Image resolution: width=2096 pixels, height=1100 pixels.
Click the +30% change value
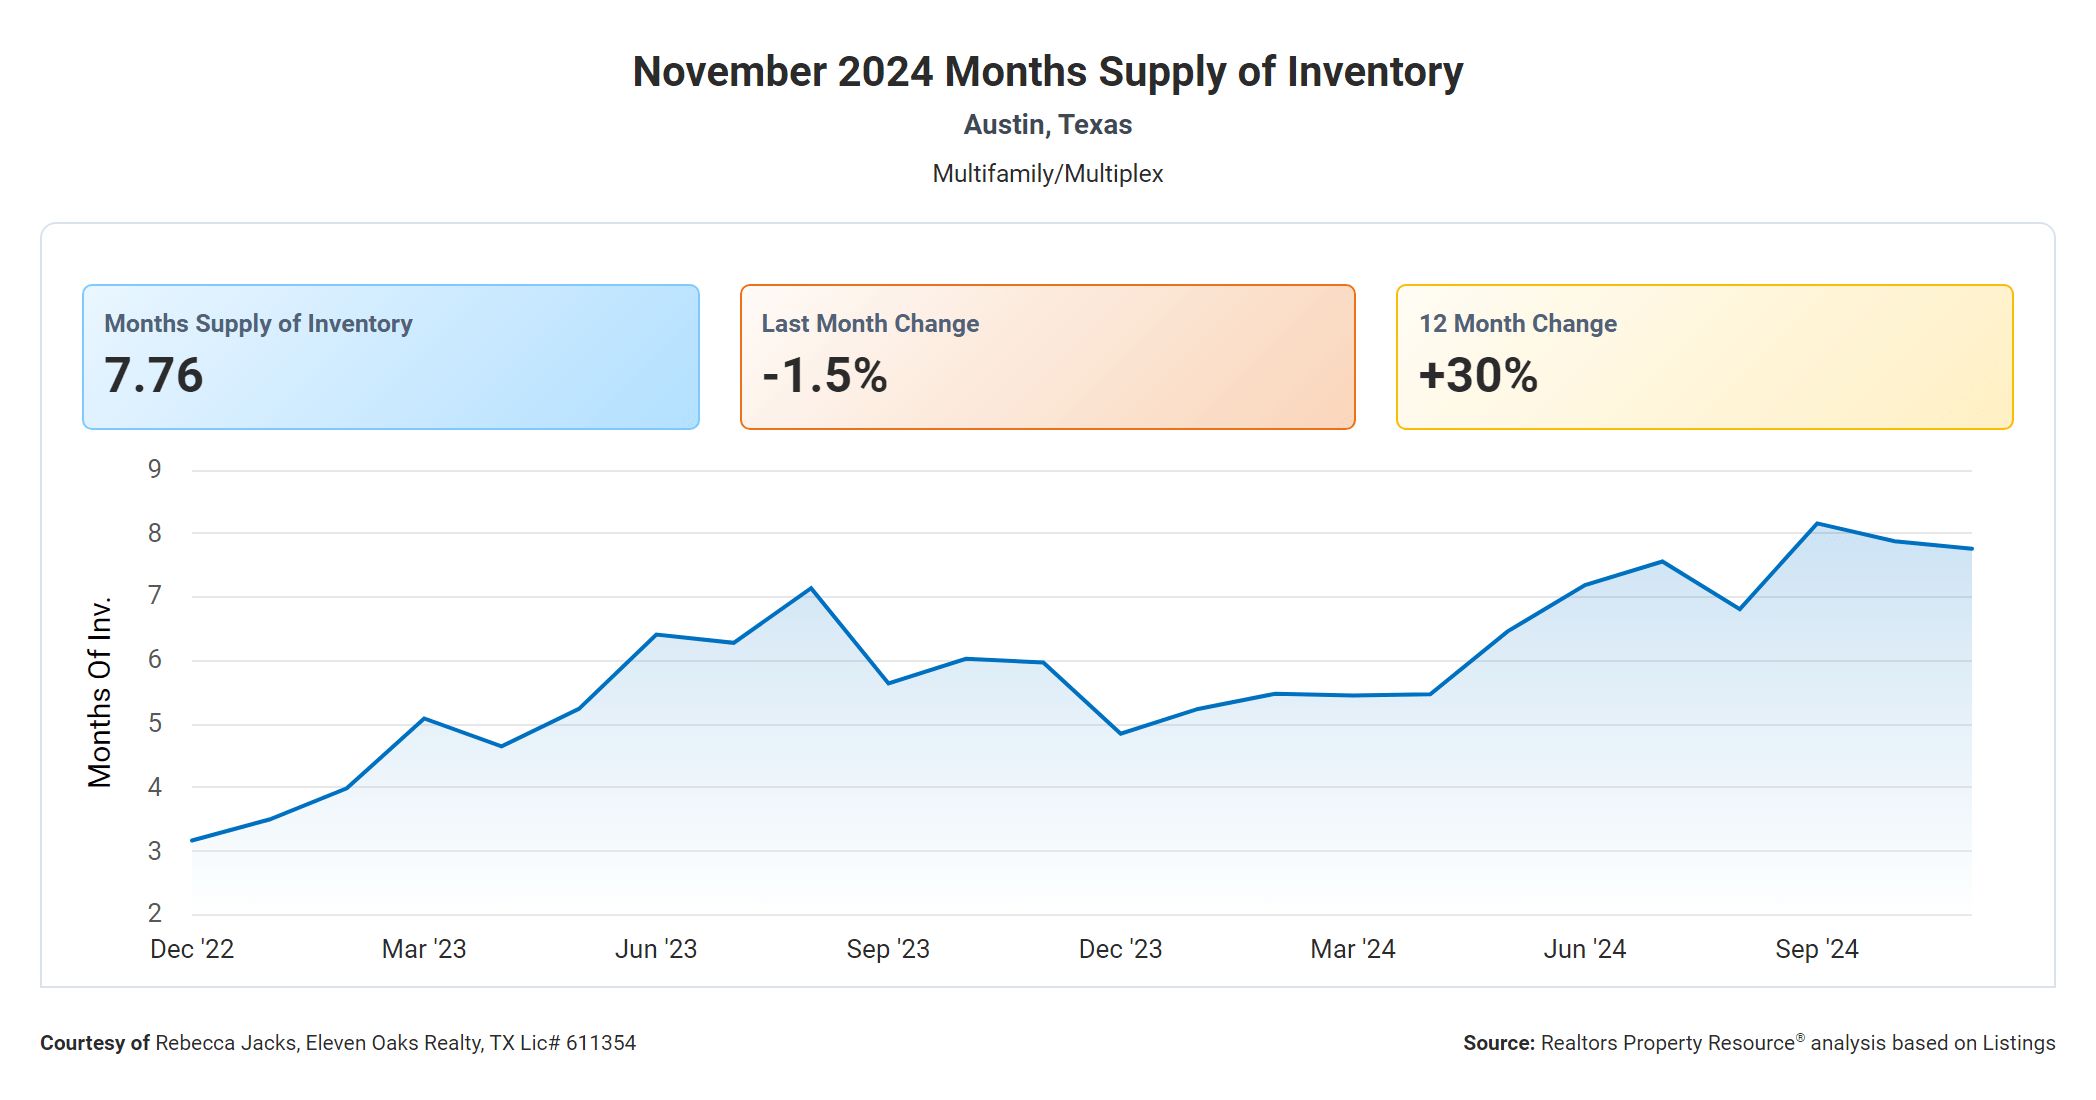tap(1478, 376)
